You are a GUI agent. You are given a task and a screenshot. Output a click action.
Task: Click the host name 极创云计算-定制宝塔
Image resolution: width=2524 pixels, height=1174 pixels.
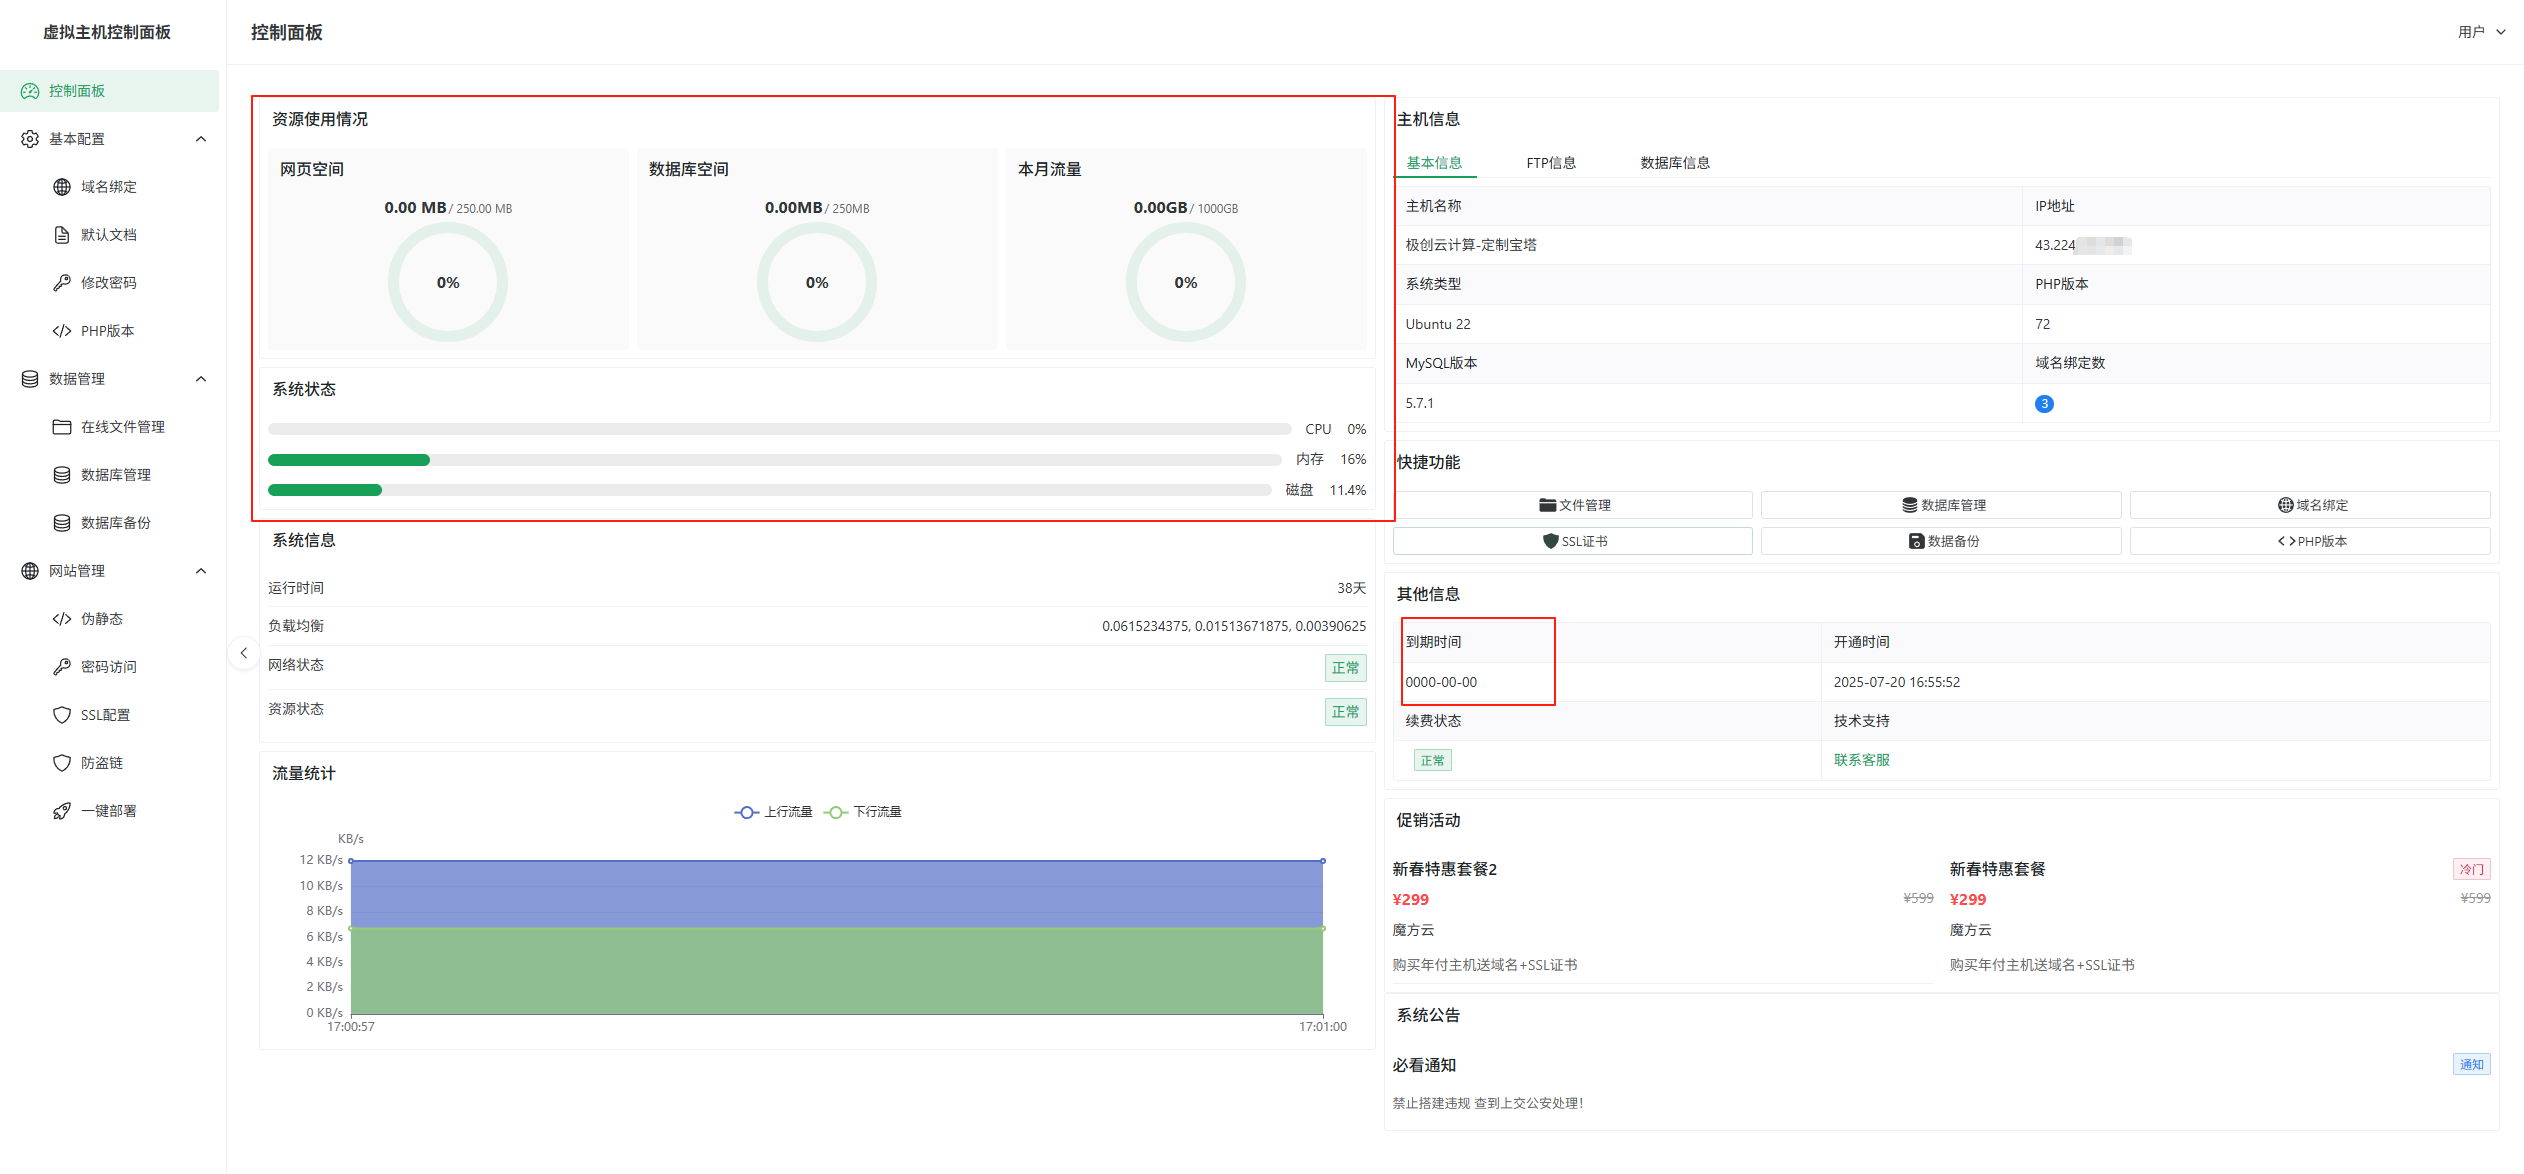point(1471,245)
